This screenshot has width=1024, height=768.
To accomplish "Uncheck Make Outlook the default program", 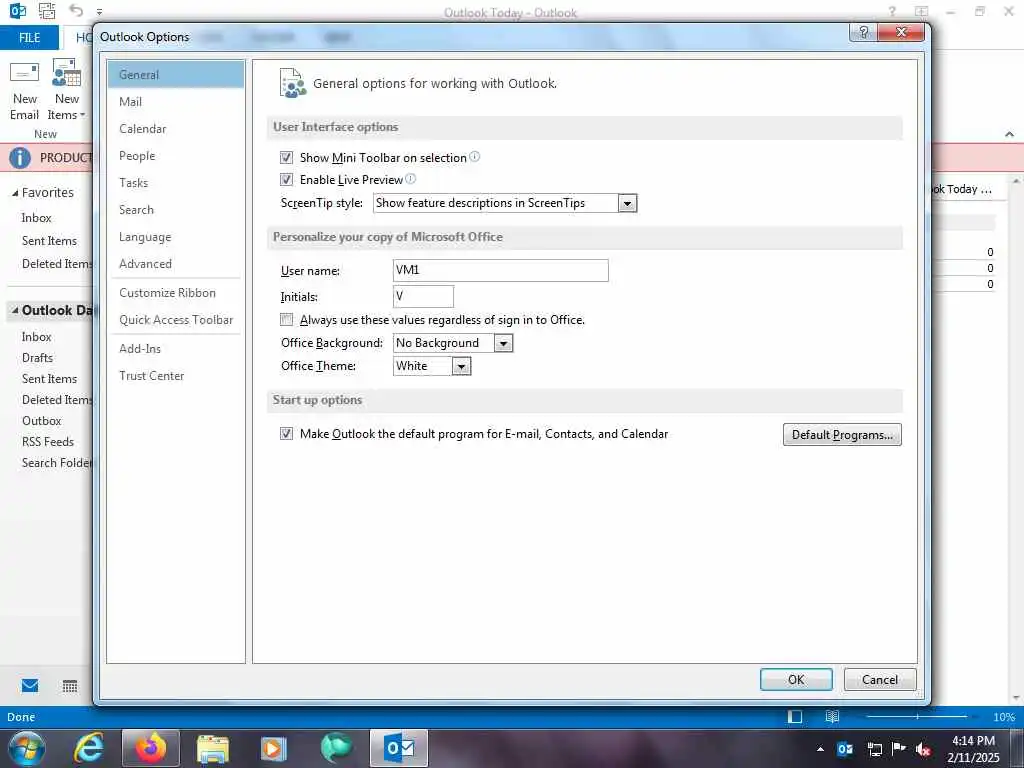I will pos(286,434).
